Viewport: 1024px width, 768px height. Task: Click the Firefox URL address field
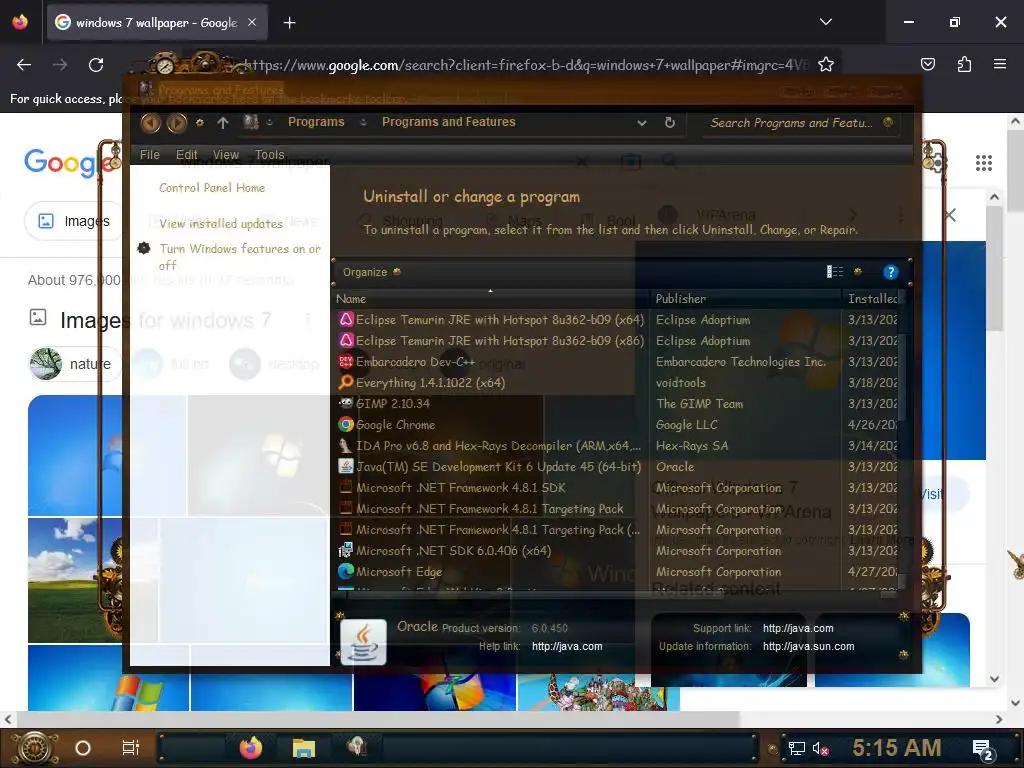click(526, 65)
